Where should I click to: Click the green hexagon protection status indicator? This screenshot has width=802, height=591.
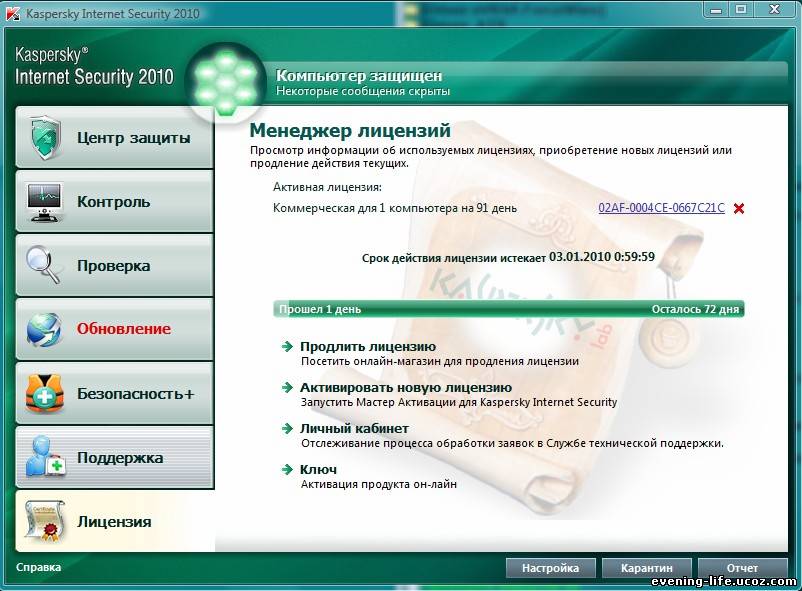(x=225, y=82)
